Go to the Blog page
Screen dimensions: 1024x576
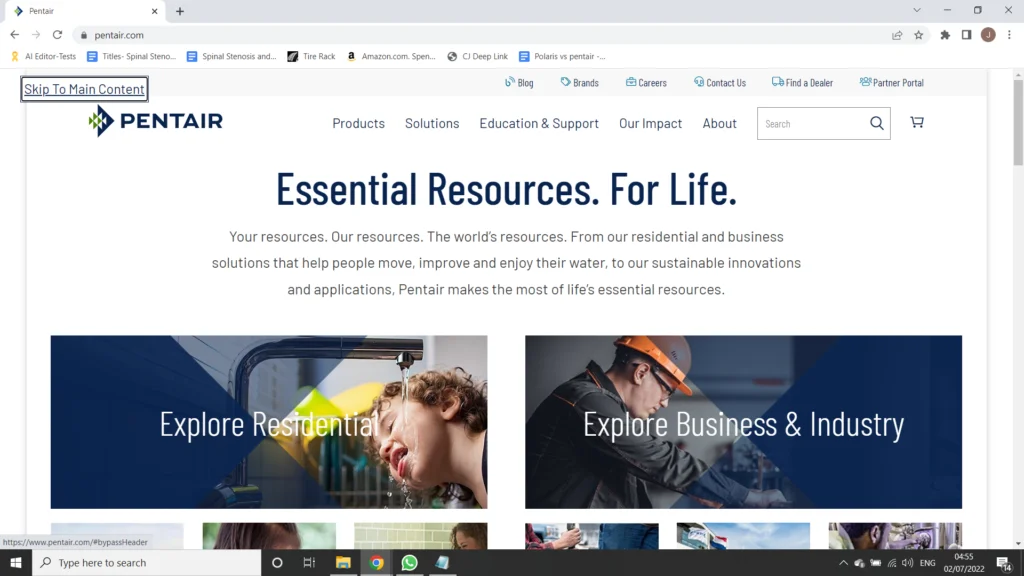click(x=519, y=82)
